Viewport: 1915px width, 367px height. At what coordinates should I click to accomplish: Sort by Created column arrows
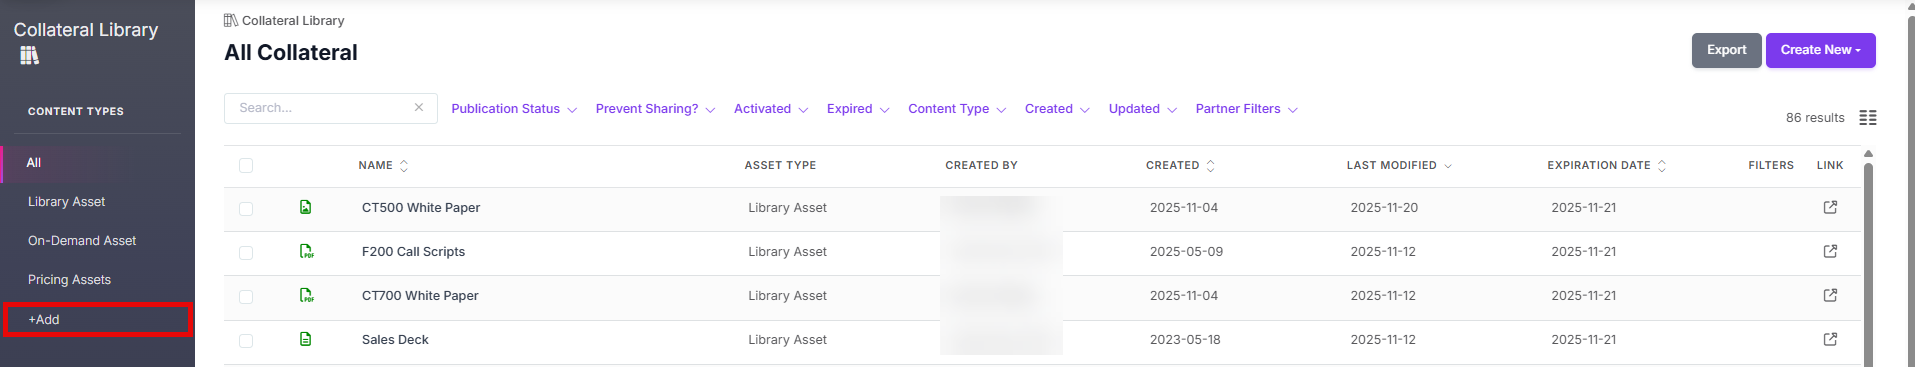coord(1211,166)
